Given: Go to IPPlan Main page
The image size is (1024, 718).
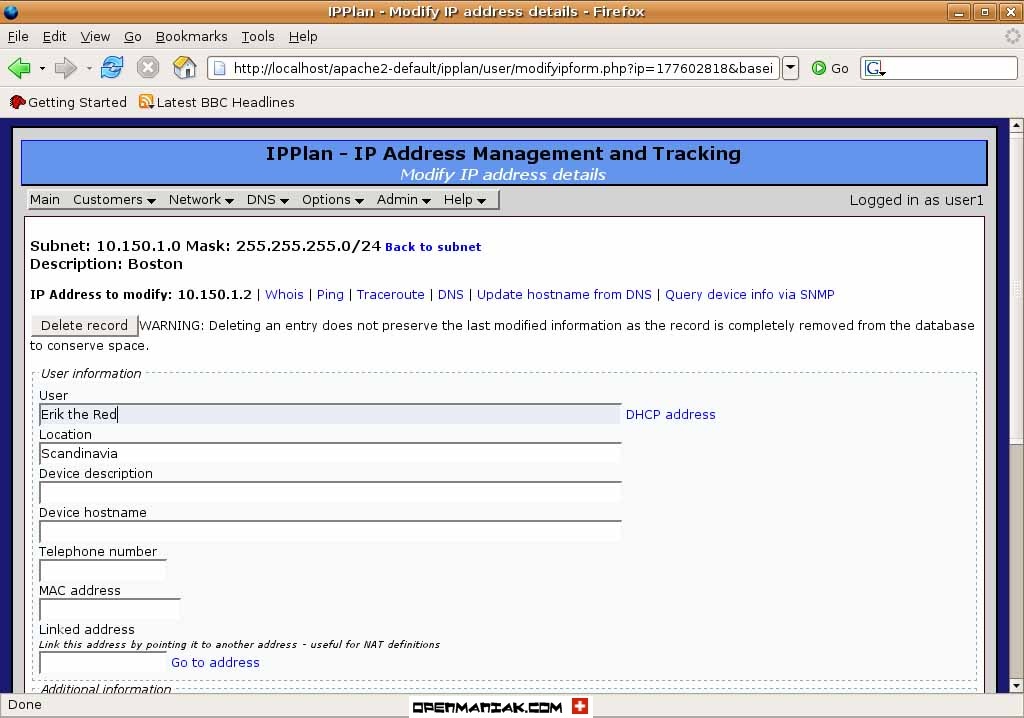Looking at the screenshot, I should click(44, 200).
